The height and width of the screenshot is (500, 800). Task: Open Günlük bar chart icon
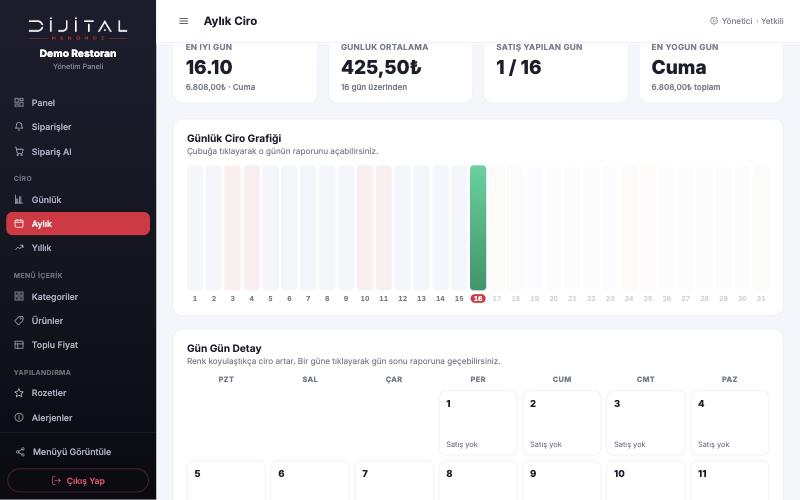point(19,199)
